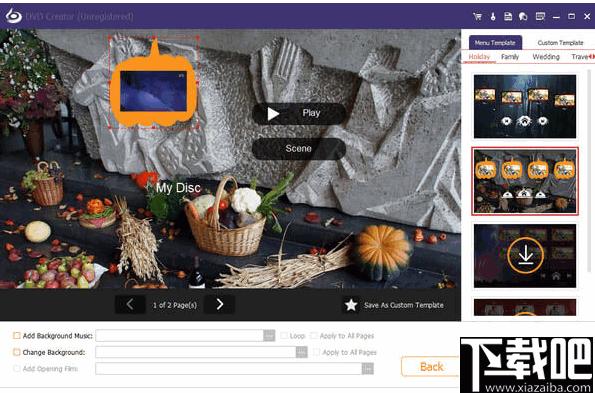Download the third Holiday template
The height and width of the screenshot is (393, 595).
tap(525, 256)
